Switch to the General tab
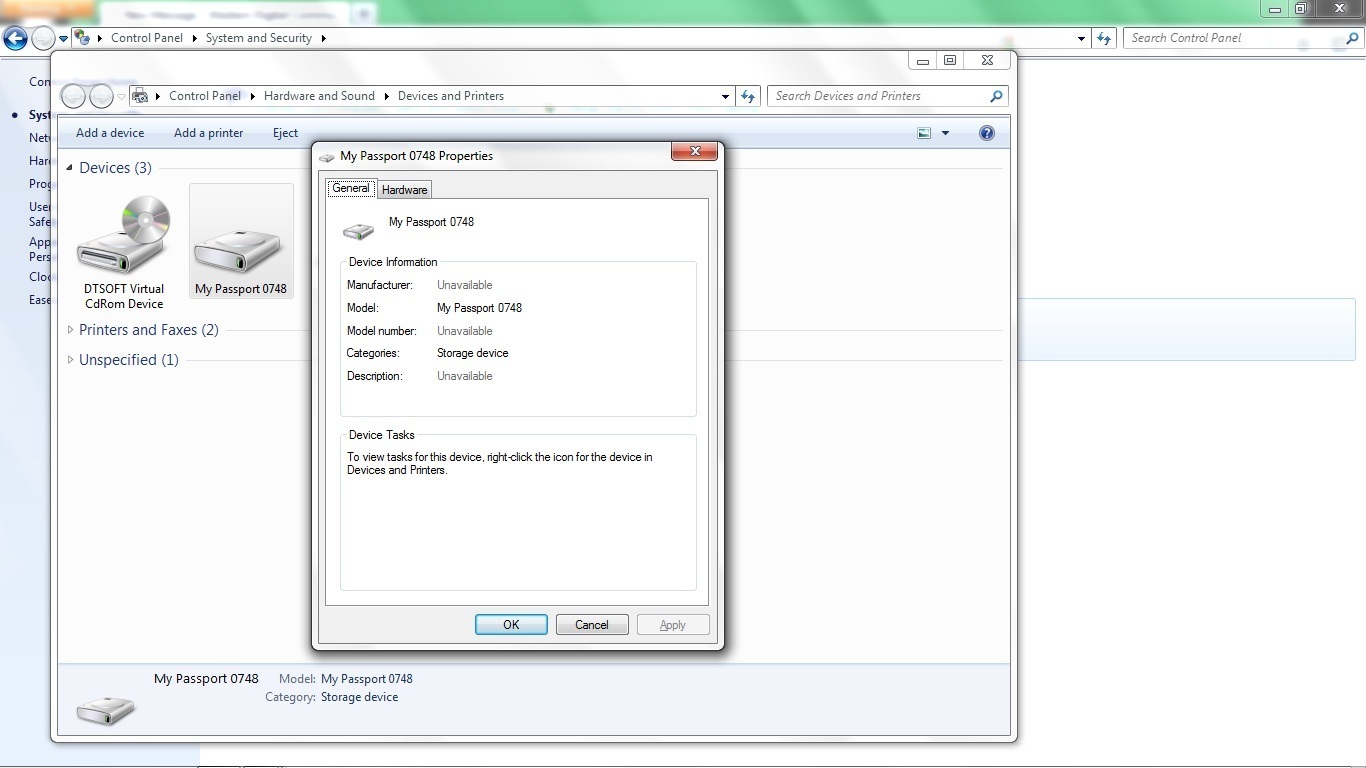The height and width of the screenshot is (768, 1366). 351,189
